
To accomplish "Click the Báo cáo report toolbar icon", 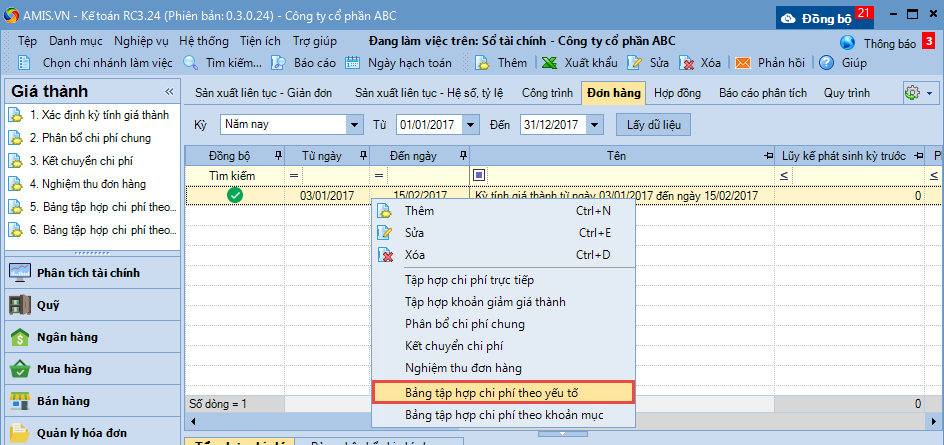I will coord(281,62).
